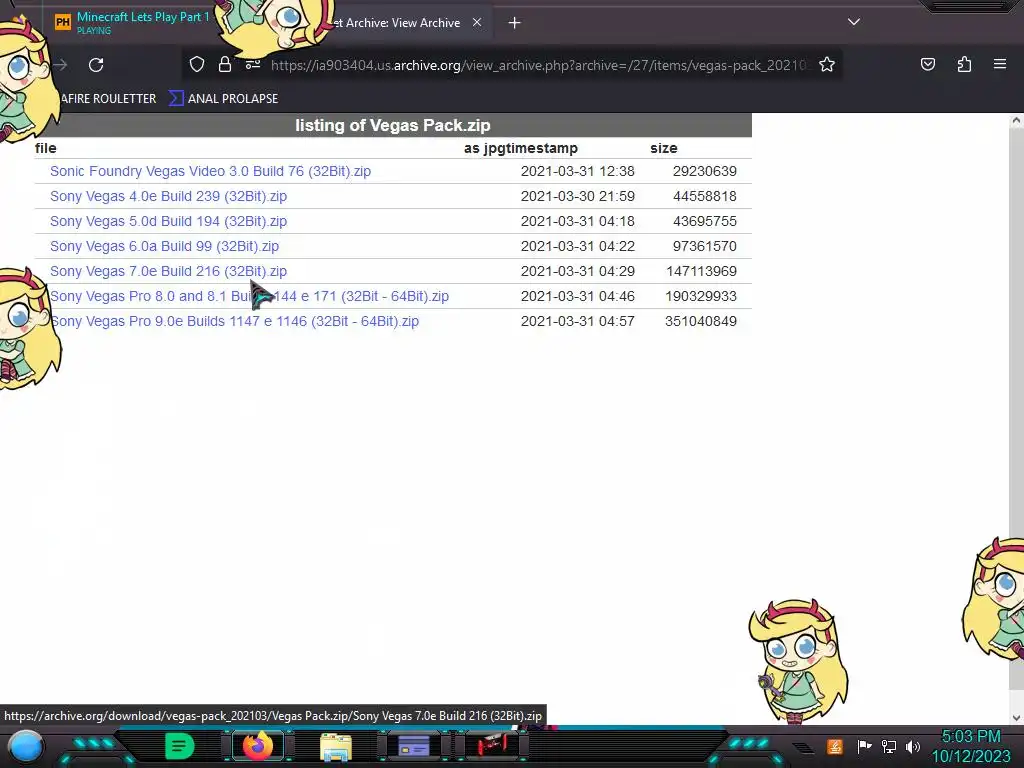Open a new tab with plus button
This screenshot has width=1024, height=768.
click(x=515, y=23)
